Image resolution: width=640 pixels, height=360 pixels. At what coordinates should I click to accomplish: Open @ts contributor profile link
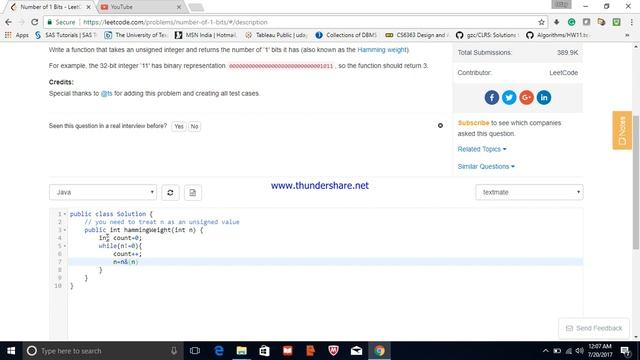(x=107, y=93)
